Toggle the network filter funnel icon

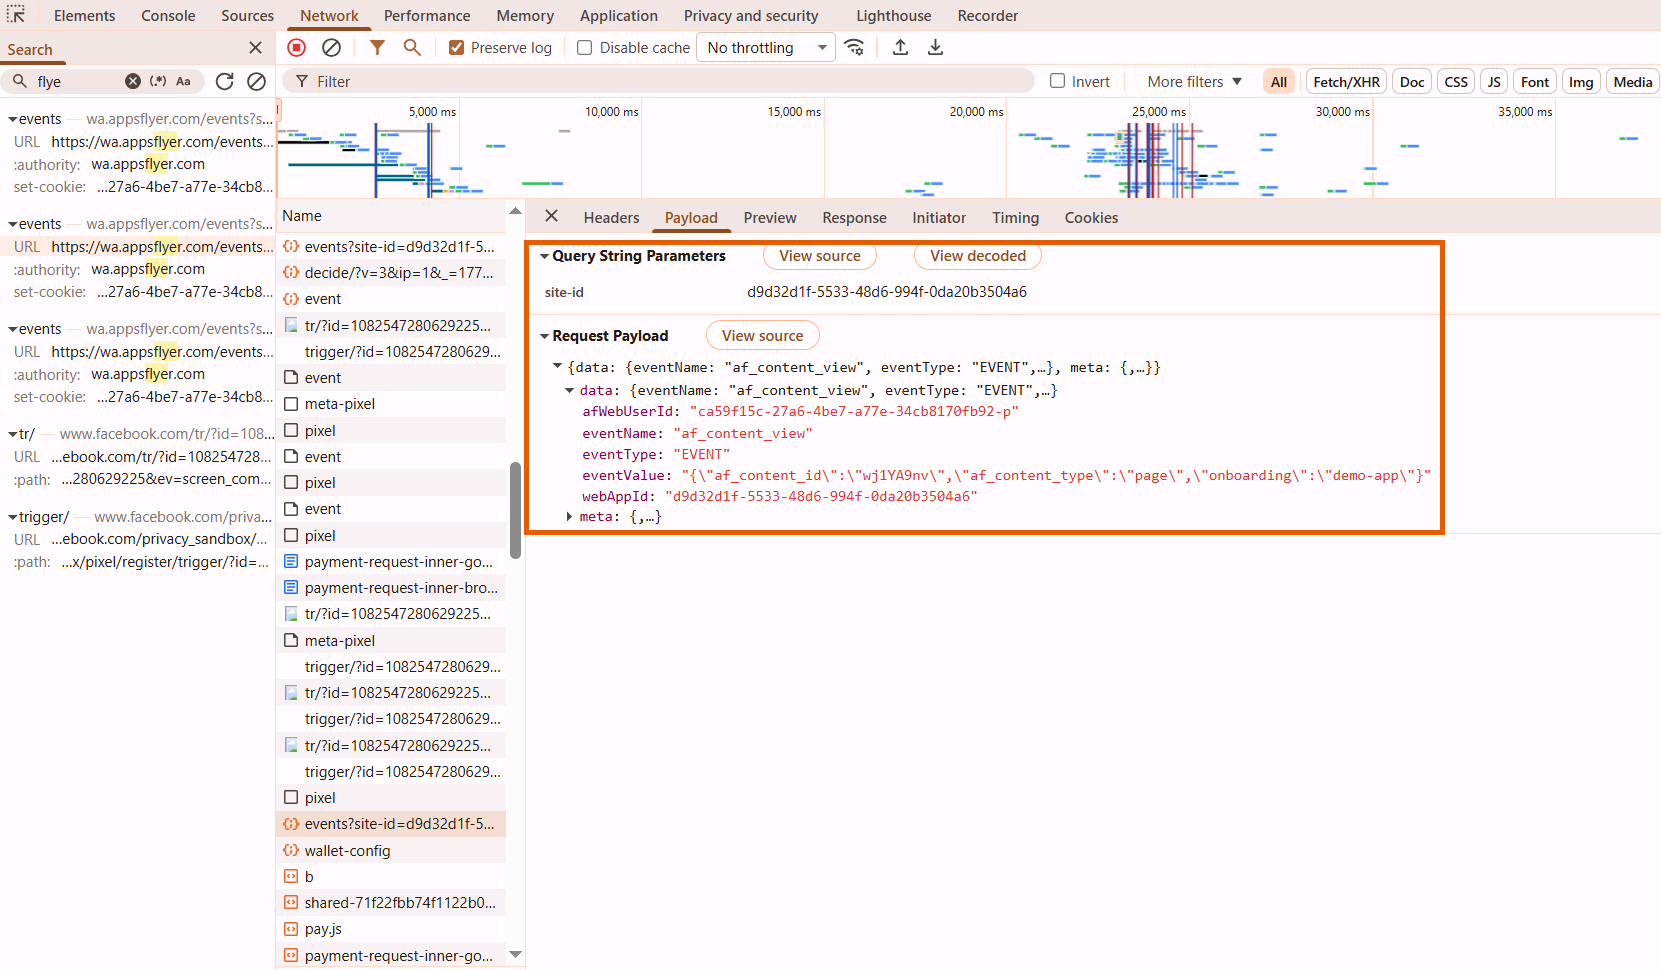click(x=377, y=48)
